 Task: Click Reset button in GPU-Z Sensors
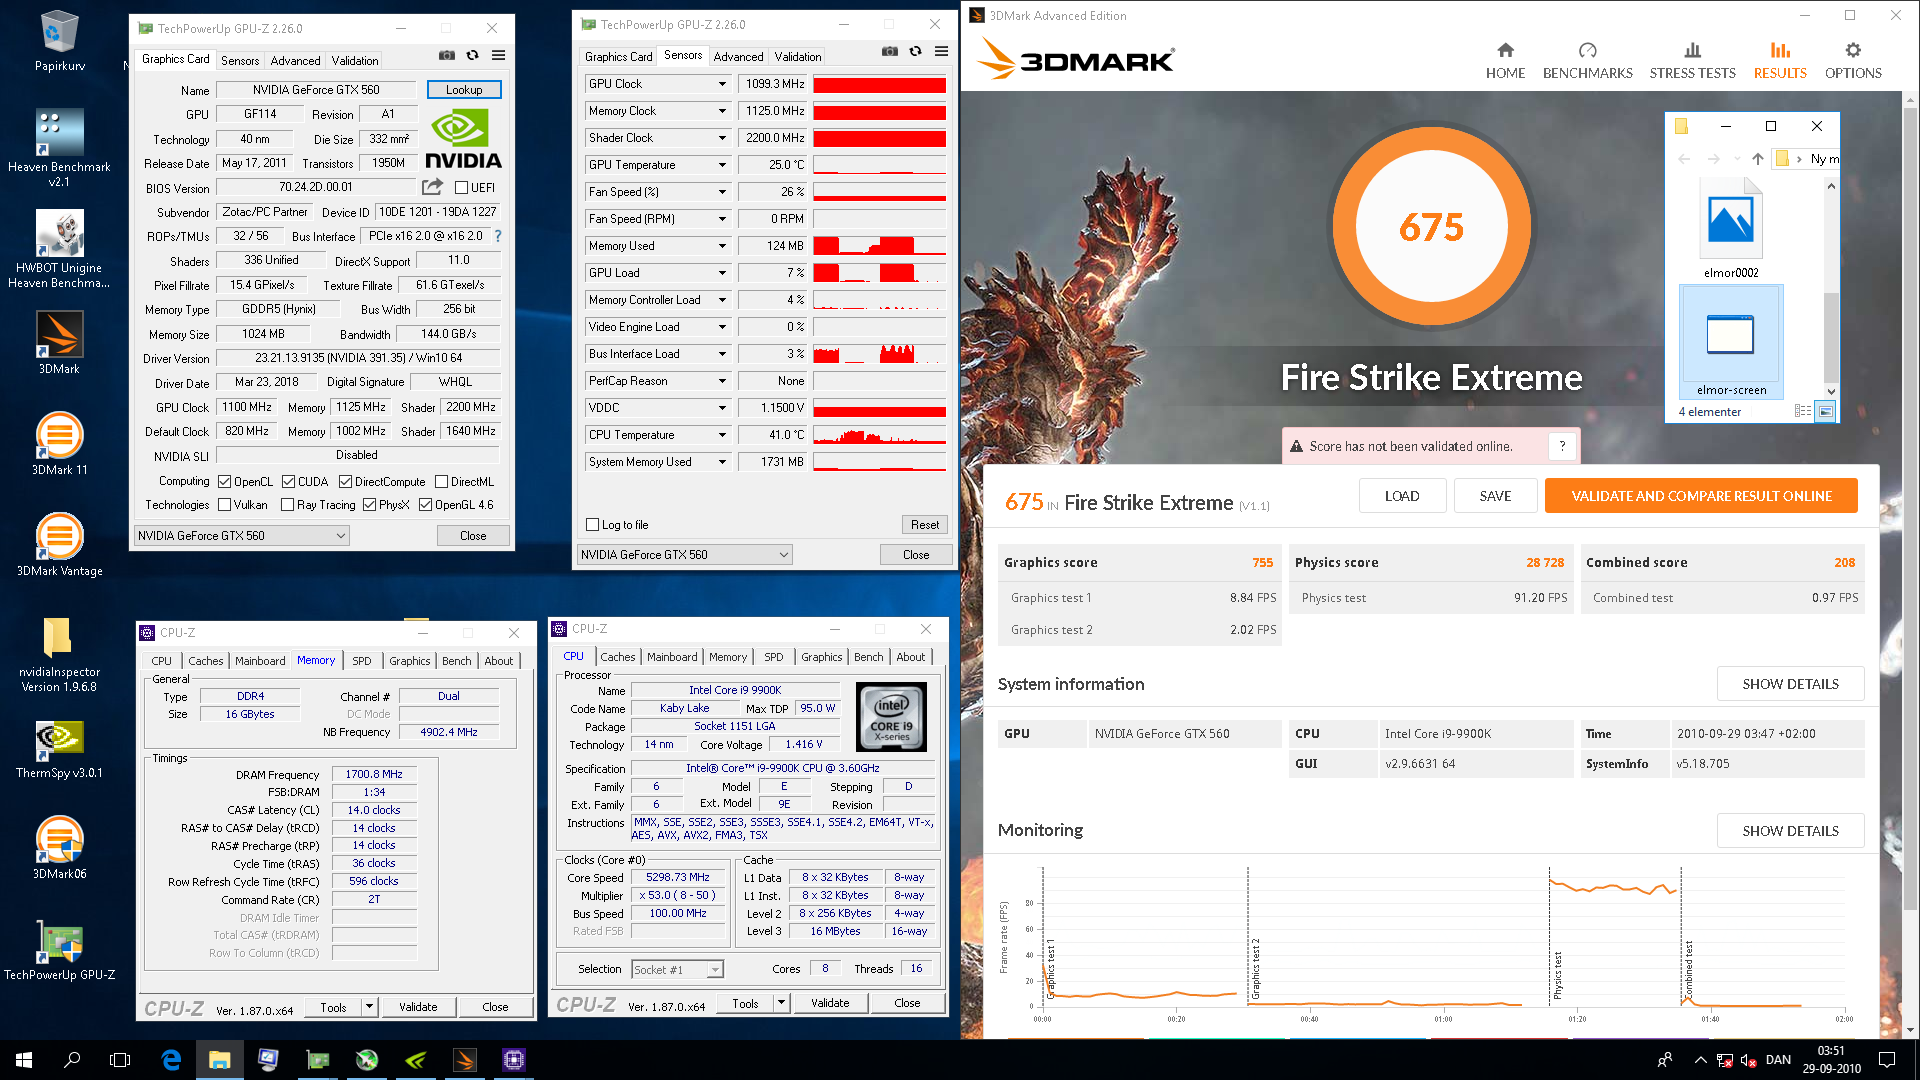925,525
